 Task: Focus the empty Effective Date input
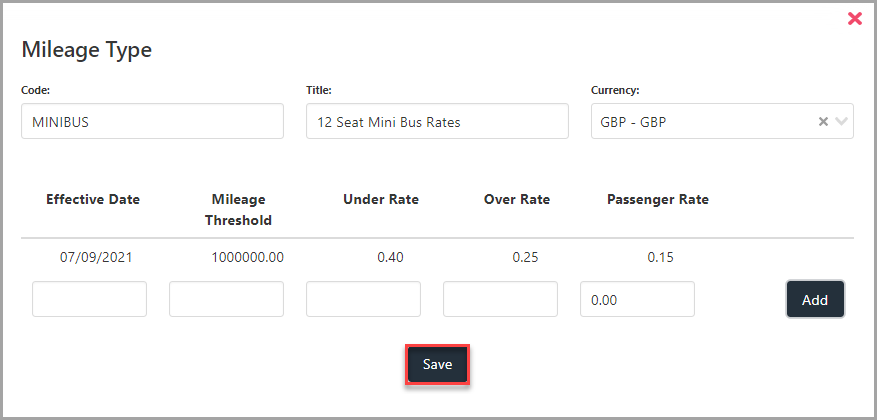click(x=89, y=299)
